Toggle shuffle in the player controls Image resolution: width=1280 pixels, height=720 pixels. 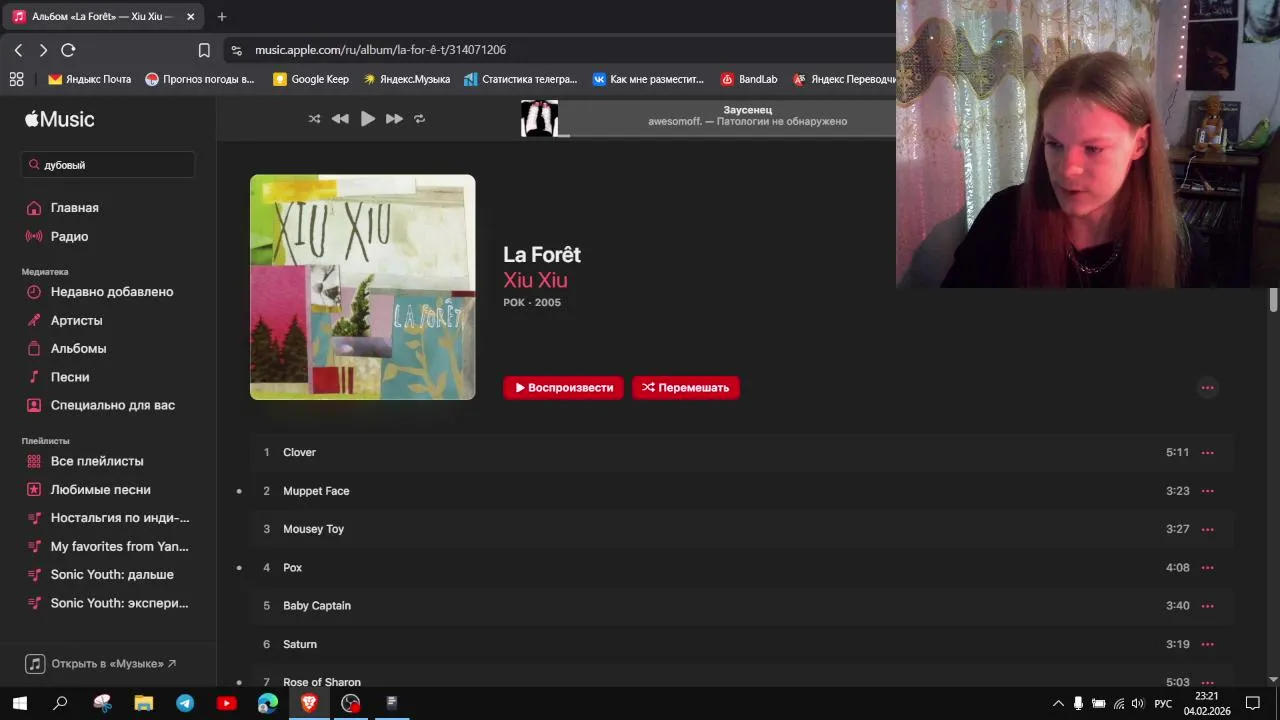coord(314,119)
